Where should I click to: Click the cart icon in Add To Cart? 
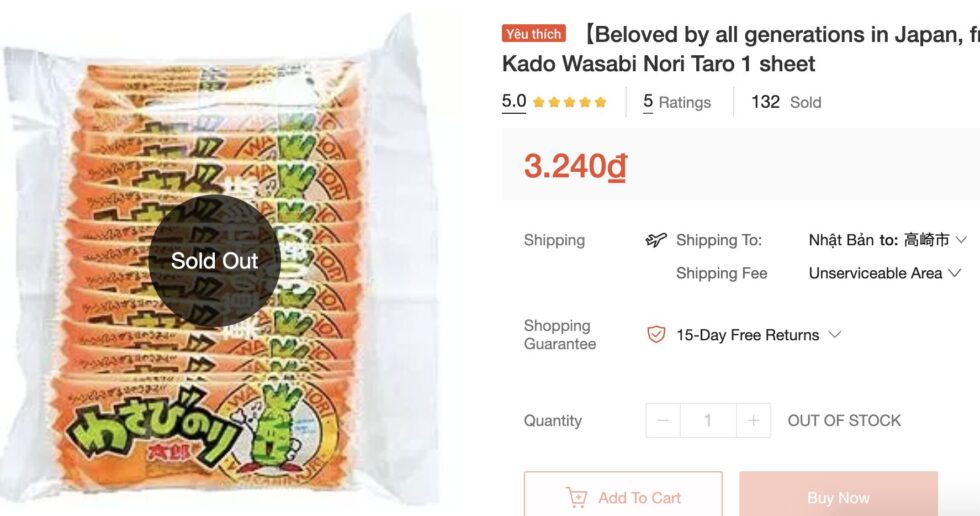(x=576, y=497)
